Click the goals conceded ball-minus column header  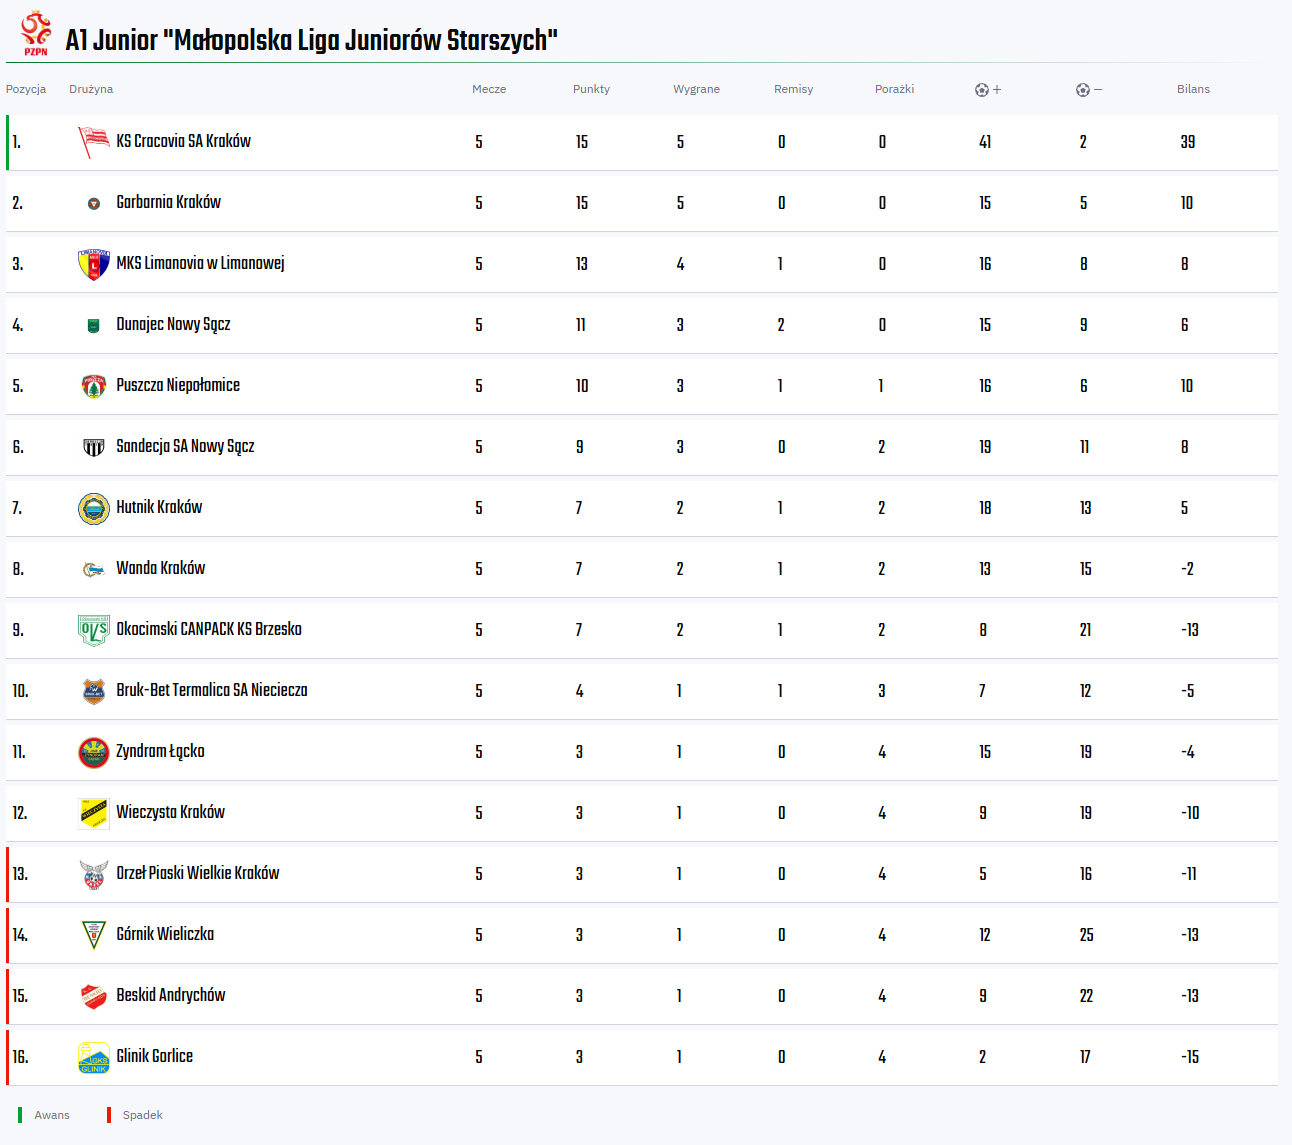1089,89
